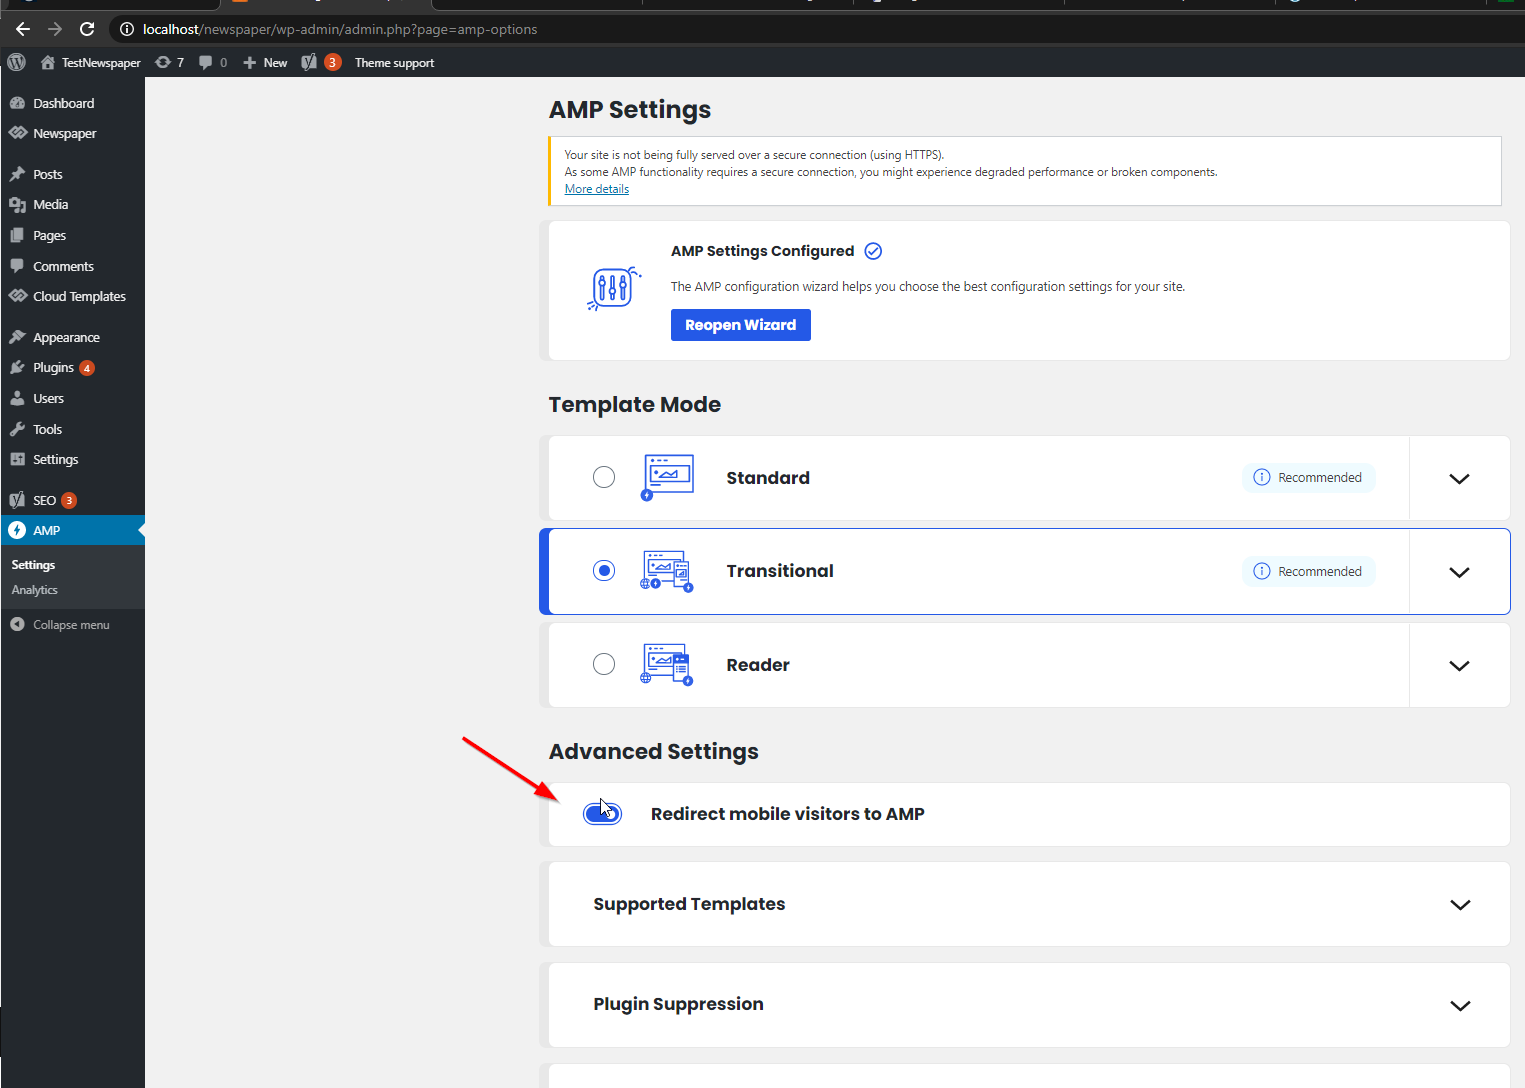Click the browser forward arrow

pos(54,29)
